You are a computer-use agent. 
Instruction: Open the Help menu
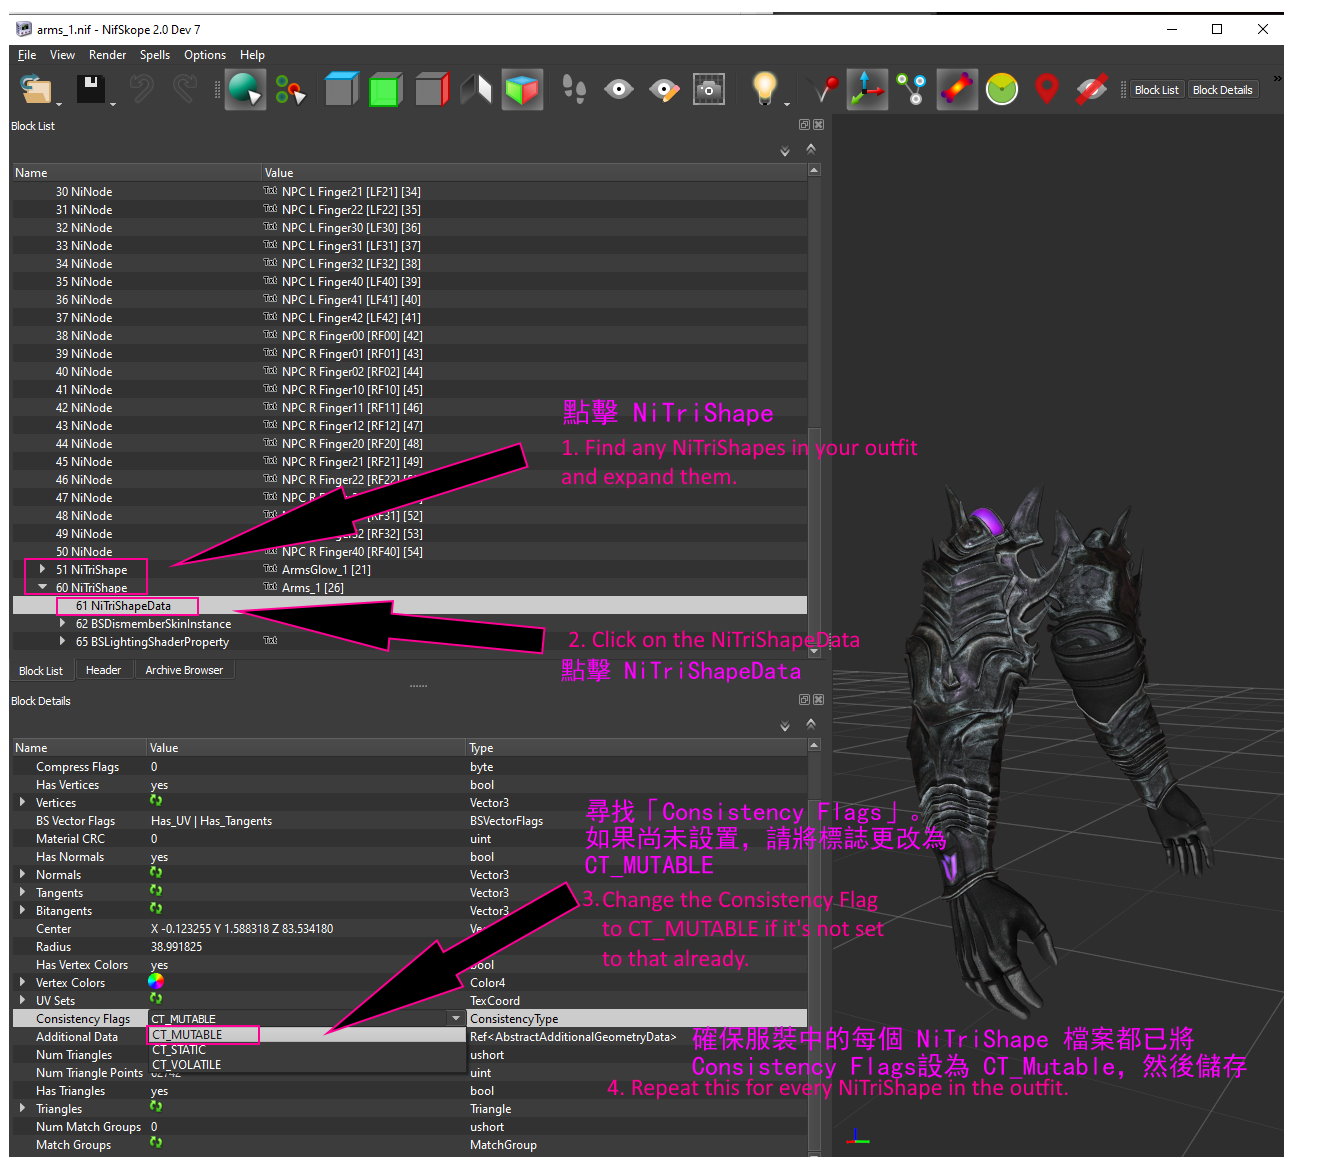tap(252, 55)
